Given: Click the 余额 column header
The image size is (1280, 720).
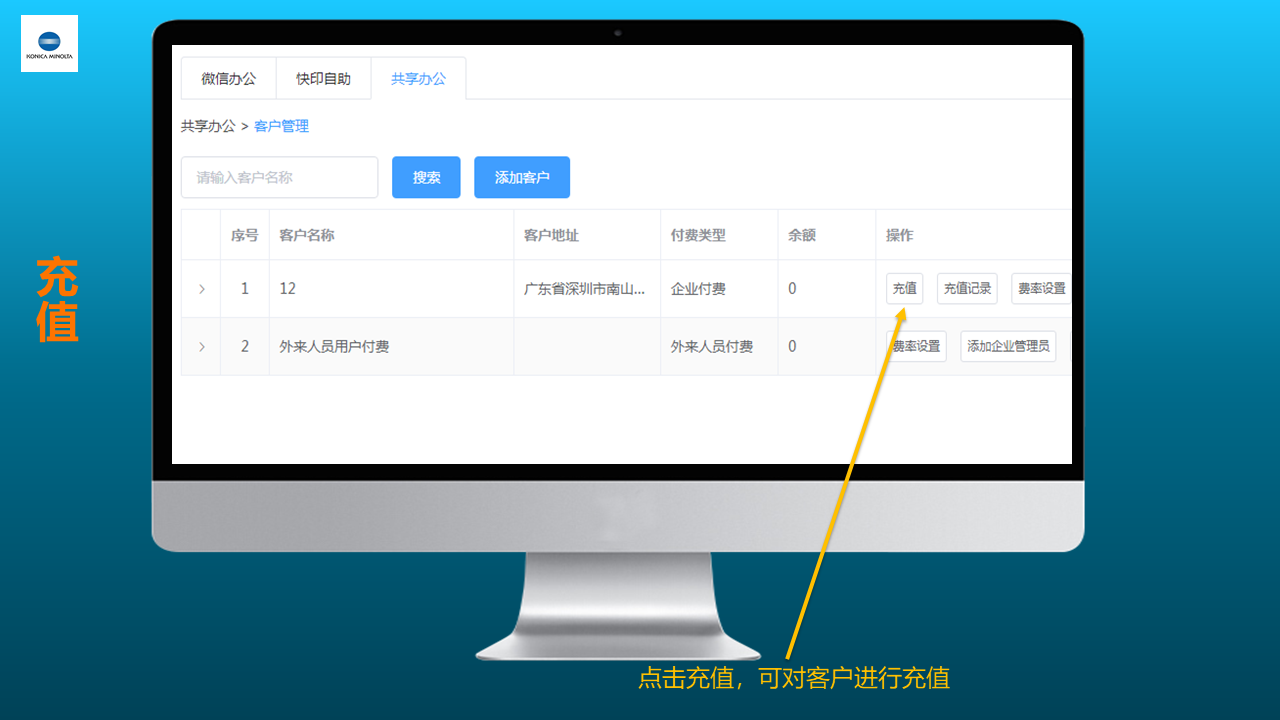Looking at the screenshot, I should (x=802, y=236).
